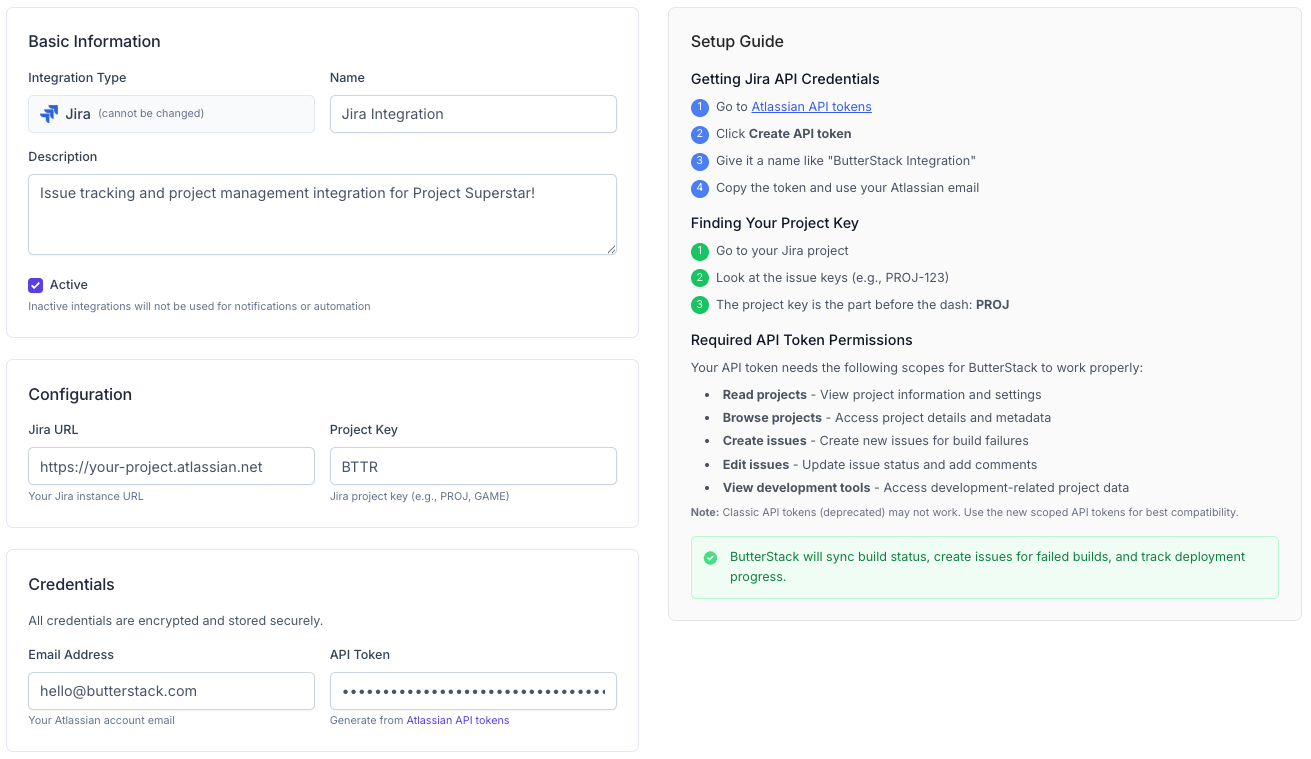1311x759 pixels.
Task: Select the masked API Token field
Action: click(473, 691)
